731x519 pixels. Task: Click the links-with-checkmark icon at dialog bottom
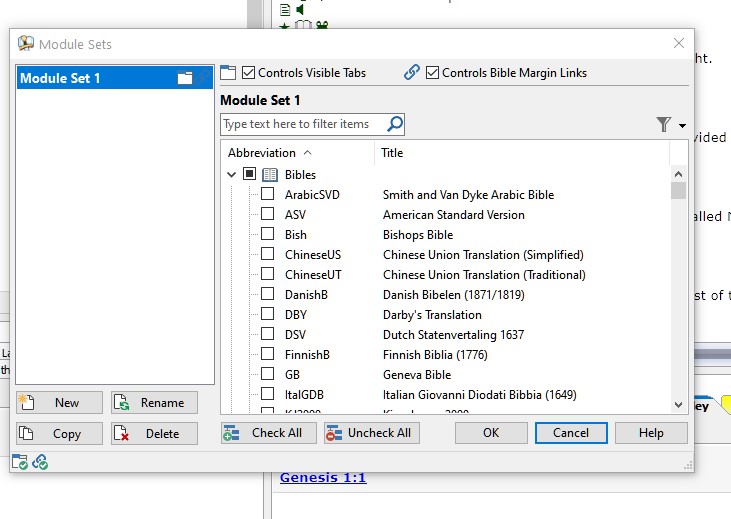40,462
